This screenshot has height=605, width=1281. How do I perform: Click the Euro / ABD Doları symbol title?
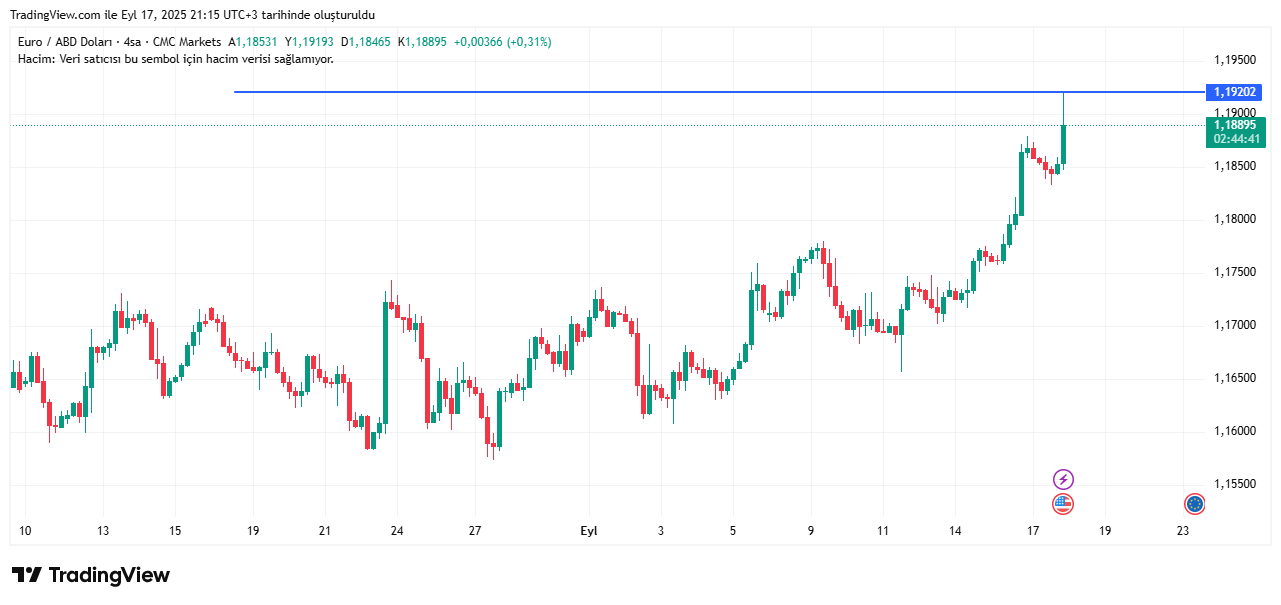(x=64, y=42)
